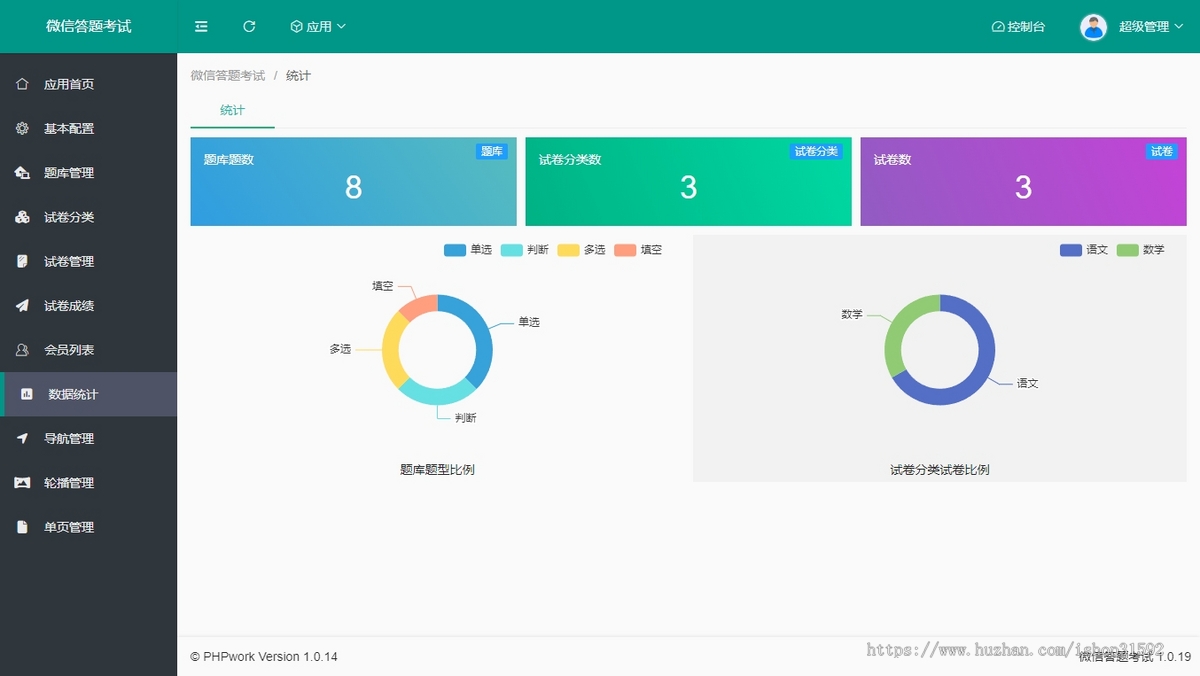The width and height of the screenshot is (1200, 676).
Task: Click the gear icon beside 基本配置
Action: tap(22, 128)
